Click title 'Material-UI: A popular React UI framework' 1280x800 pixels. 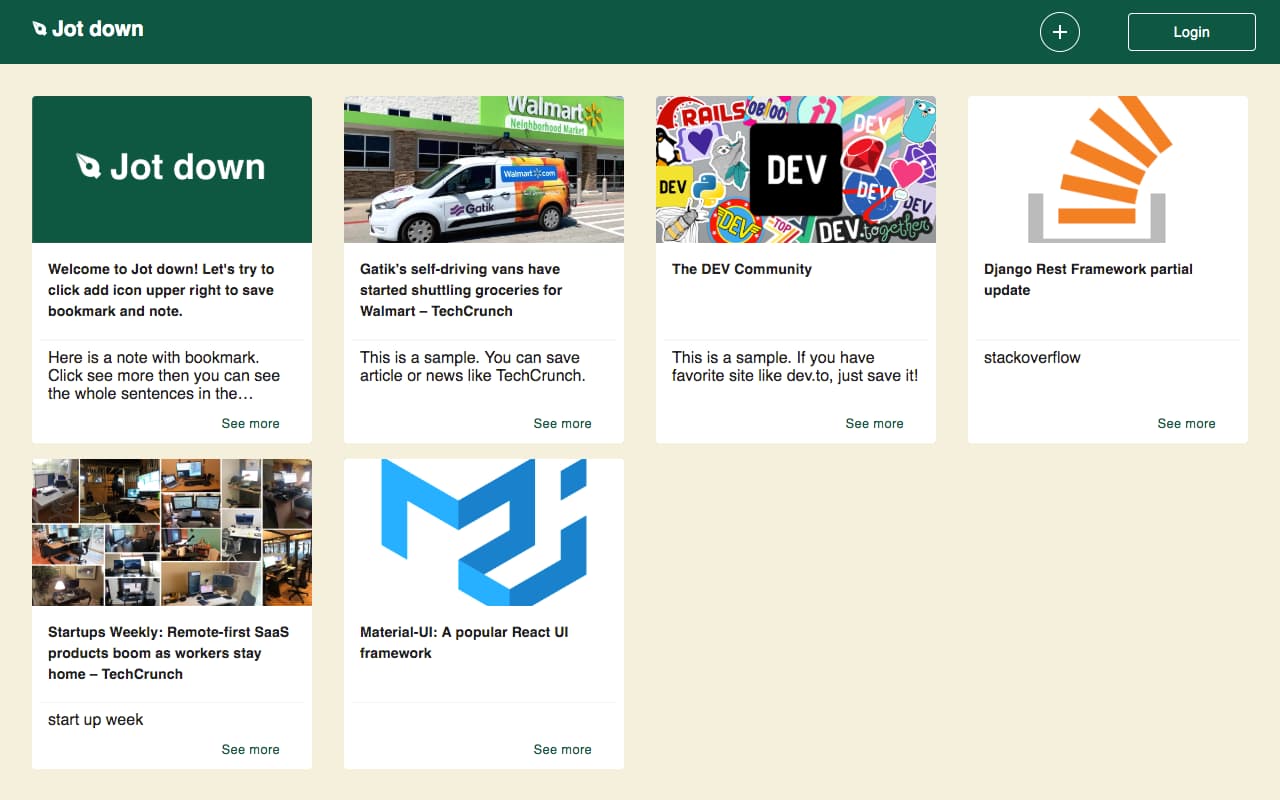point(464,642)
